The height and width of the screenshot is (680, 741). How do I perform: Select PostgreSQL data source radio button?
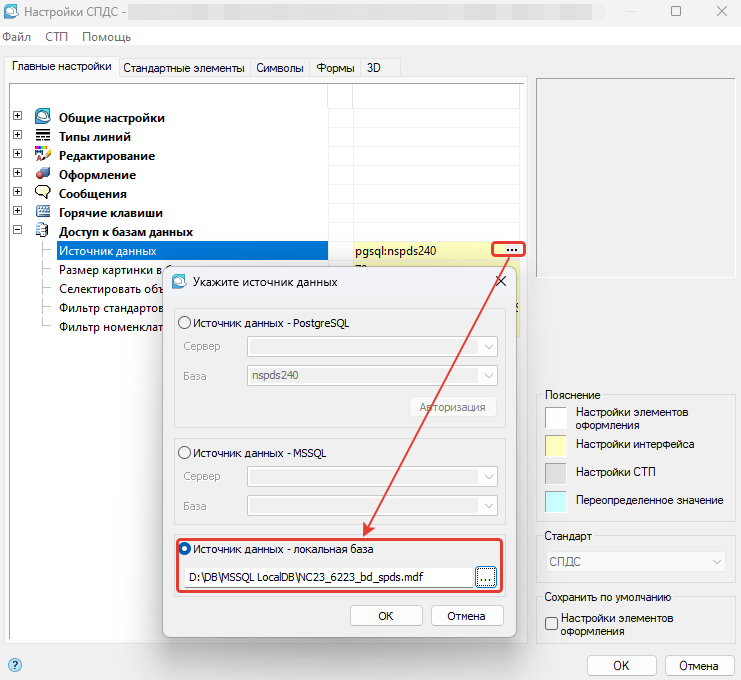[184, 323]
